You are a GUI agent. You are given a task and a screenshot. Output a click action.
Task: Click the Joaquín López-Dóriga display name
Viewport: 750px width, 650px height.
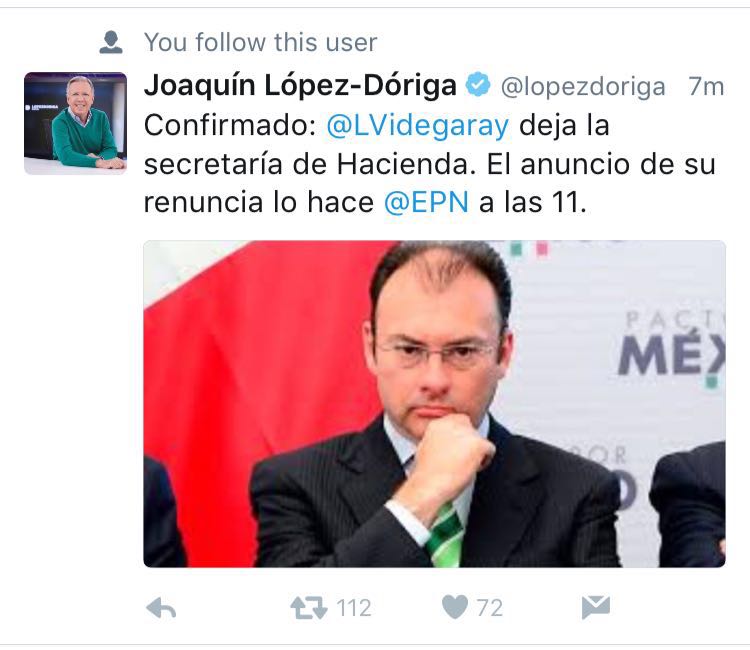tap(300, 86)
